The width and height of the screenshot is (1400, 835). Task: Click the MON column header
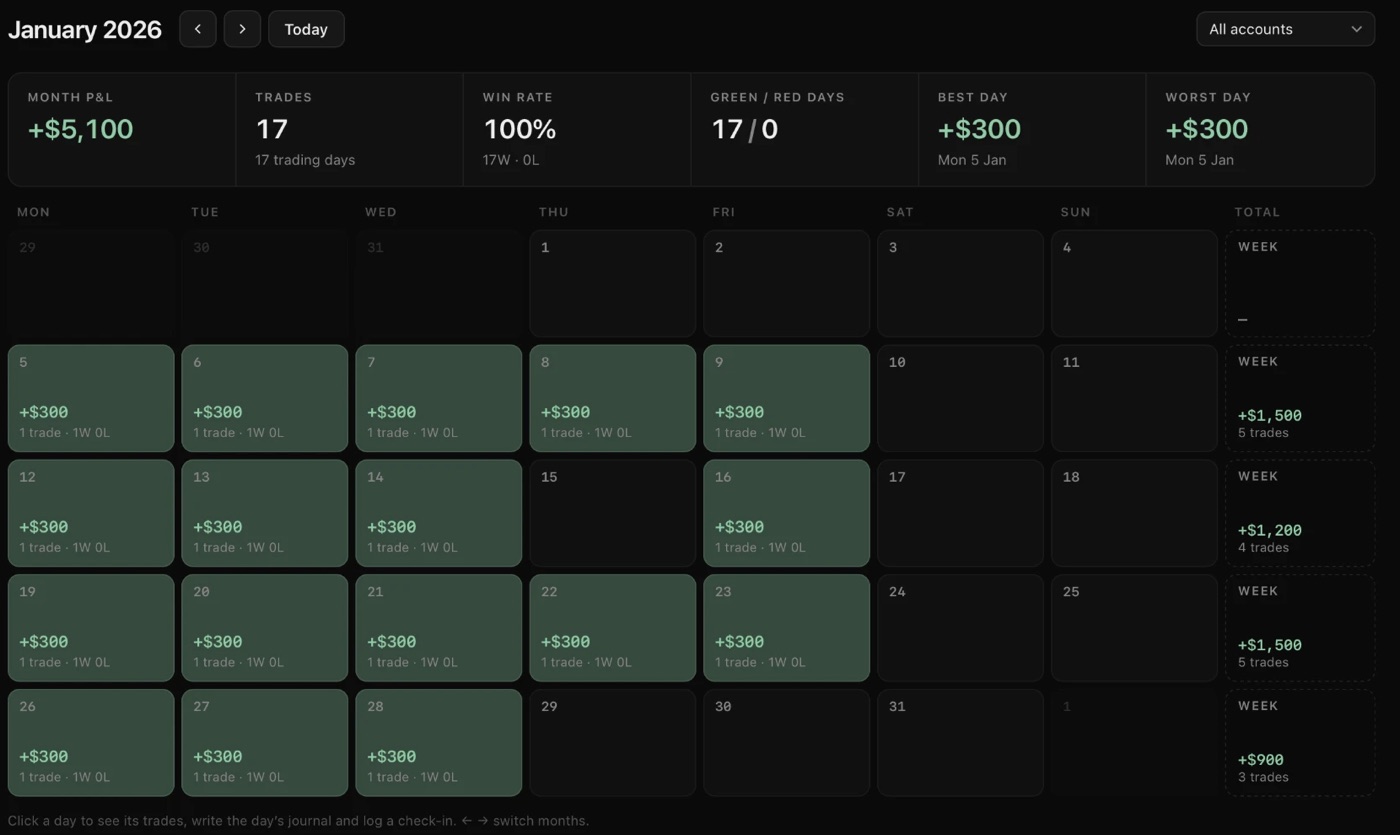34,212
